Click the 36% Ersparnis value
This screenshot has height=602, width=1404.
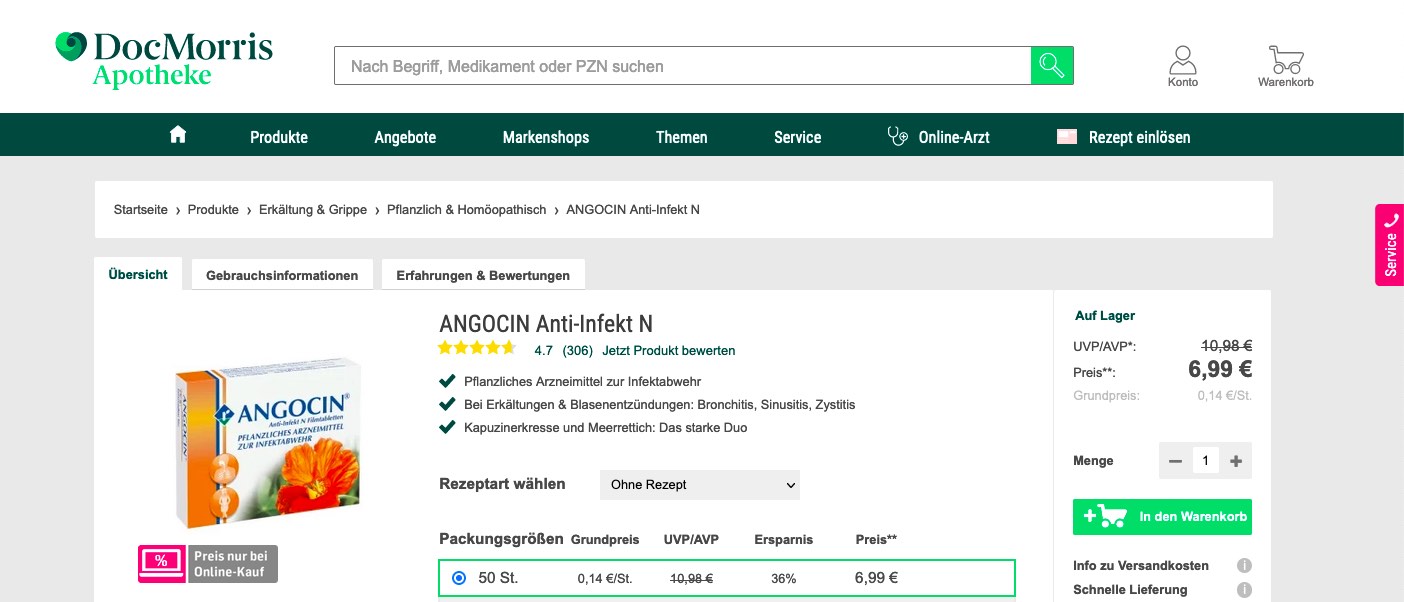point(784,578)
